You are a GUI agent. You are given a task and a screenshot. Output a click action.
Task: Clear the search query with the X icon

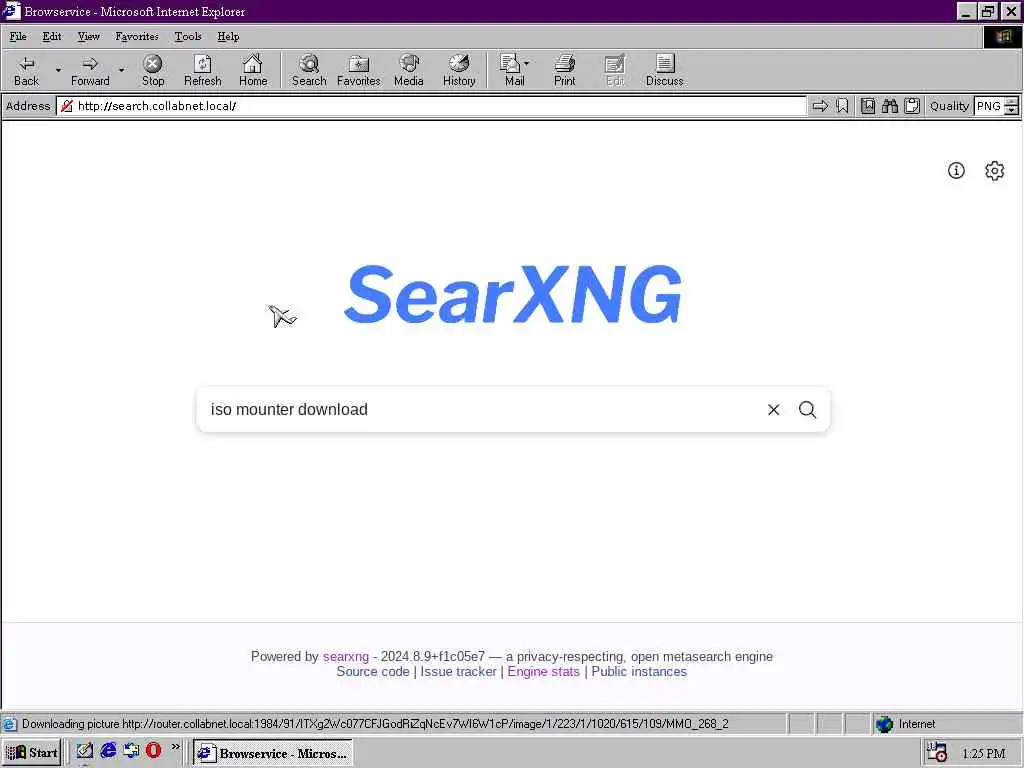point(774,409)
